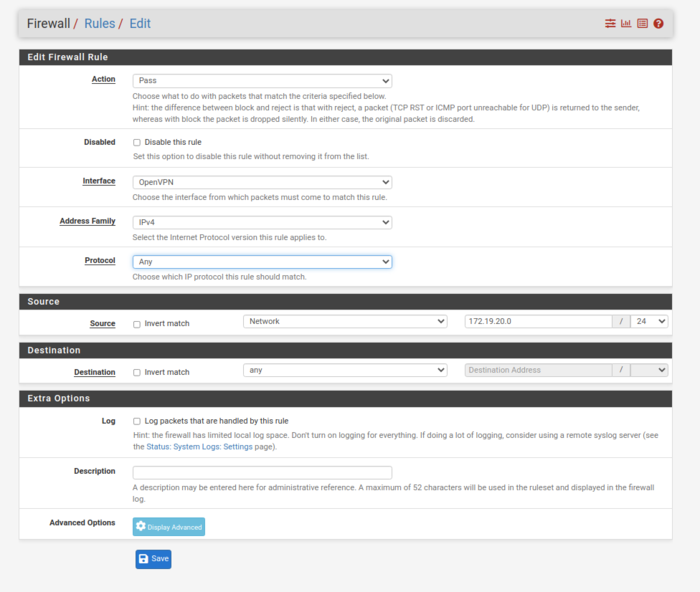This screenshot has height=592, width=700.
Task: Click the Protocol field label
Action: (100, 260)
